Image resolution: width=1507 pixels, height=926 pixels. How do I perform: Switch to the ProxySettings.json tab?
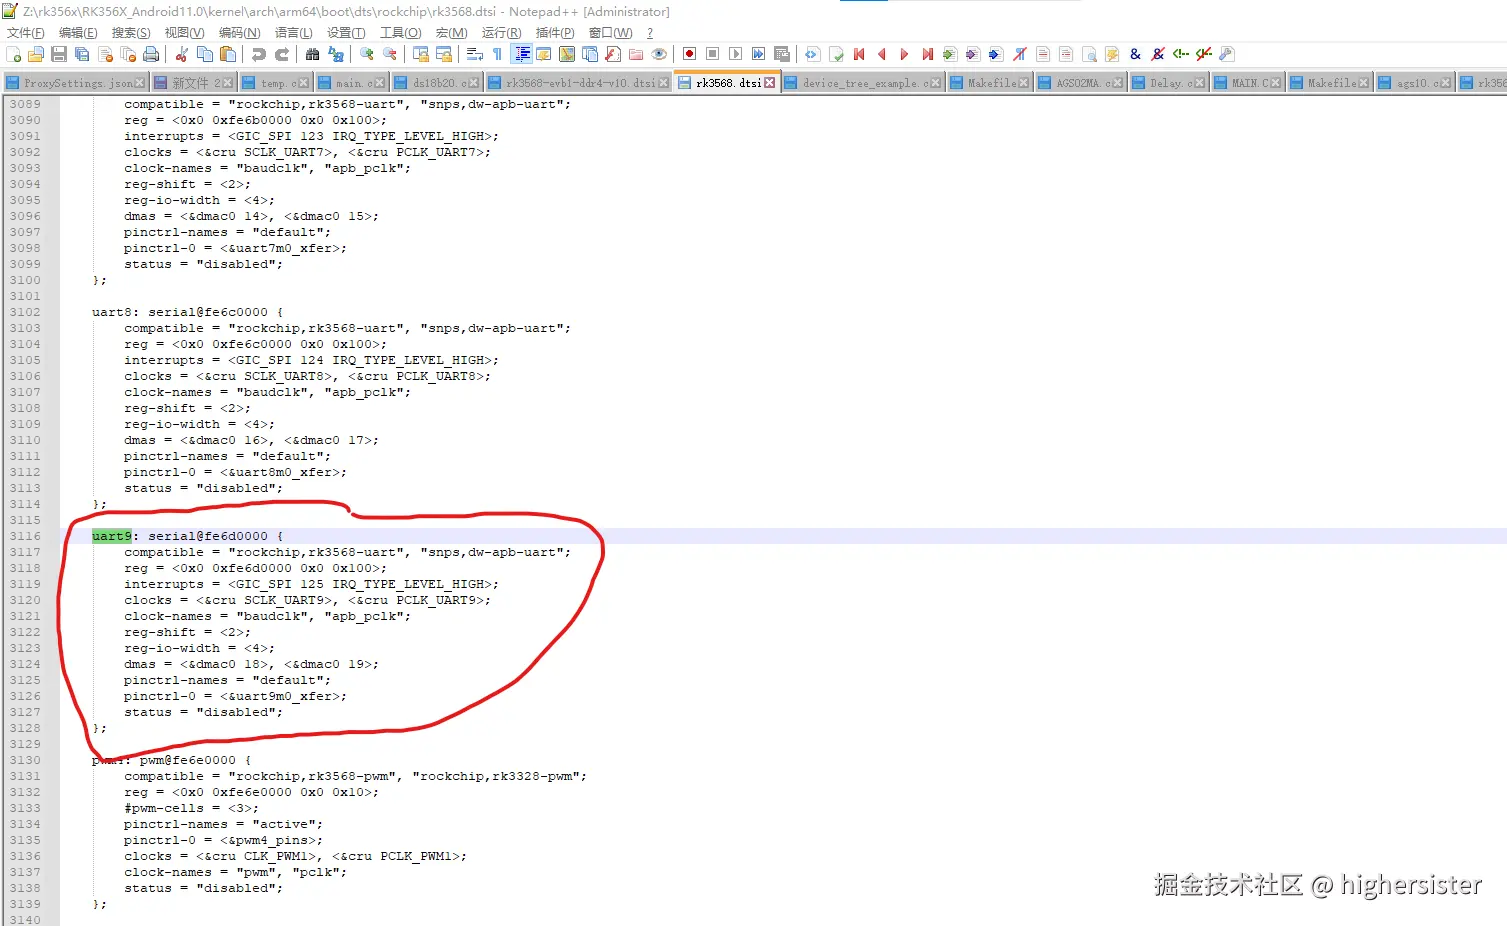(x=76, y=83)
